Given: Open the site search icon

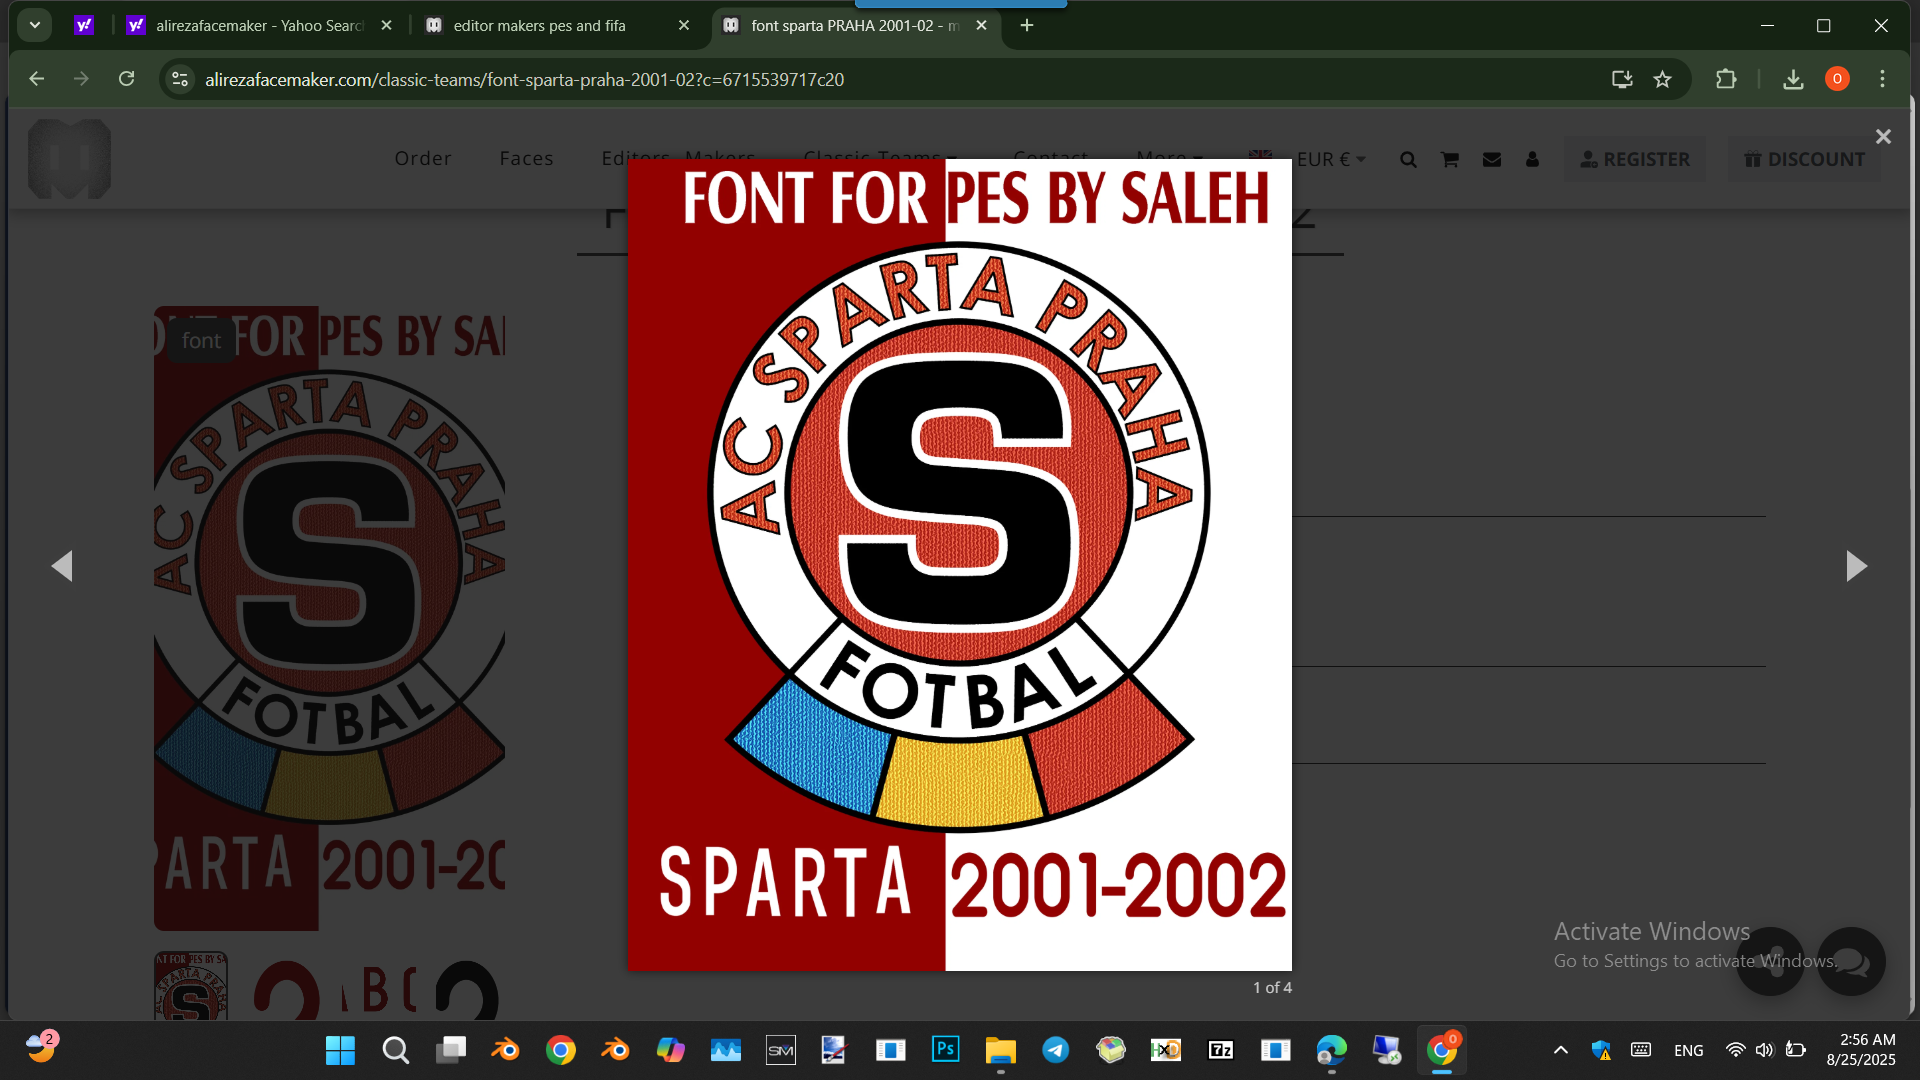Looking at the screenshot, I should (x=1408, y=160).
